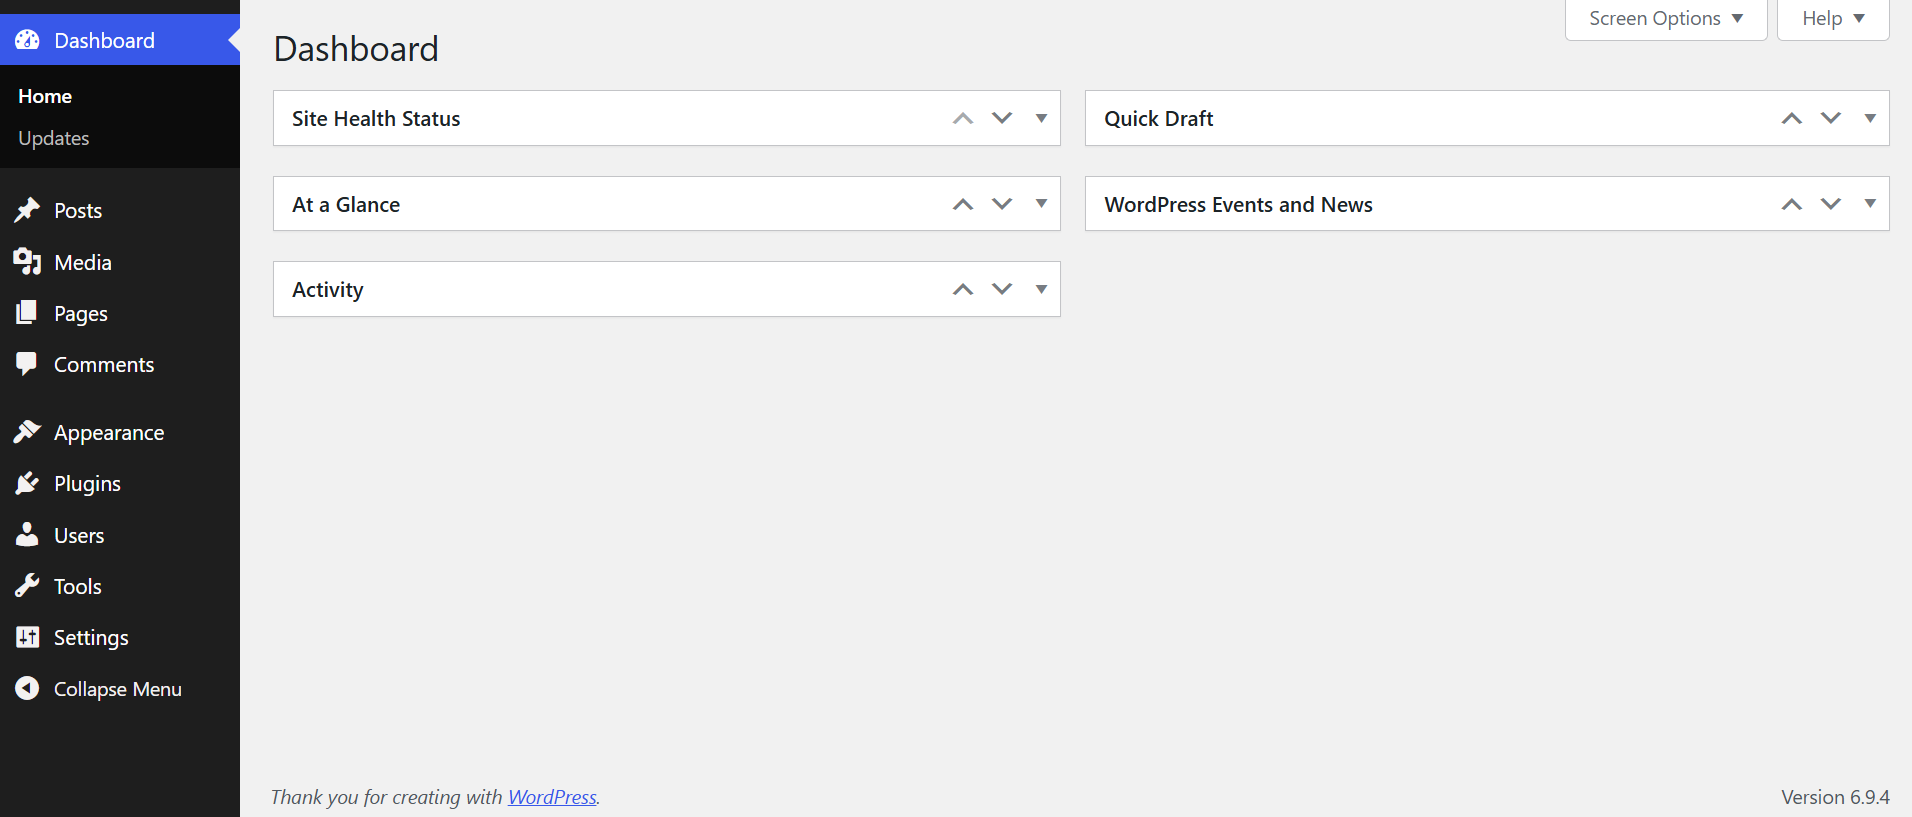
Task: Click the Plugins plug icon
Action: point(27,483)
